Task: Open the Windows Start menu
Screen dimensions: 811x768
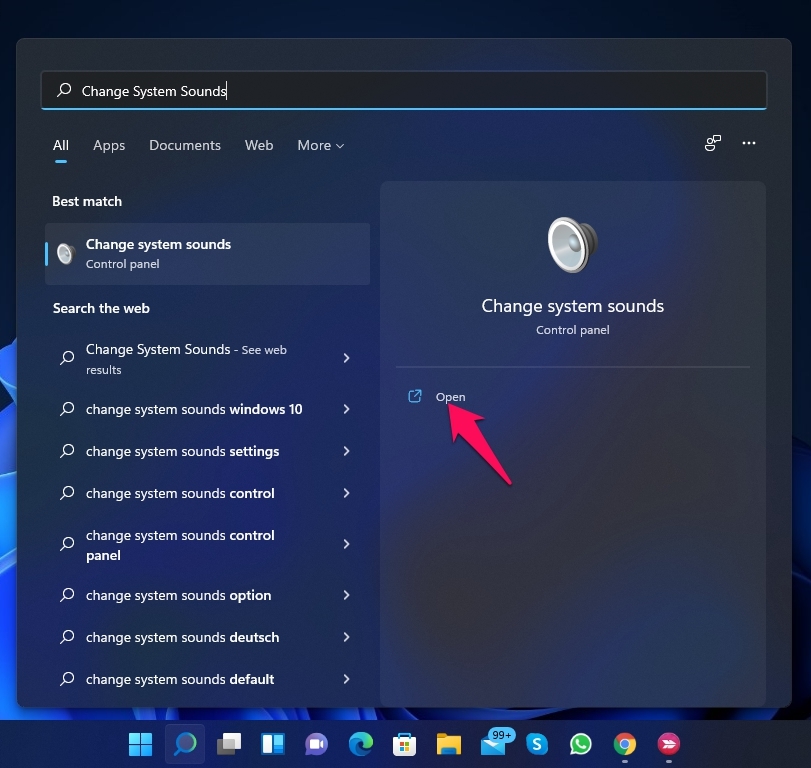Action: click(141, 744)
